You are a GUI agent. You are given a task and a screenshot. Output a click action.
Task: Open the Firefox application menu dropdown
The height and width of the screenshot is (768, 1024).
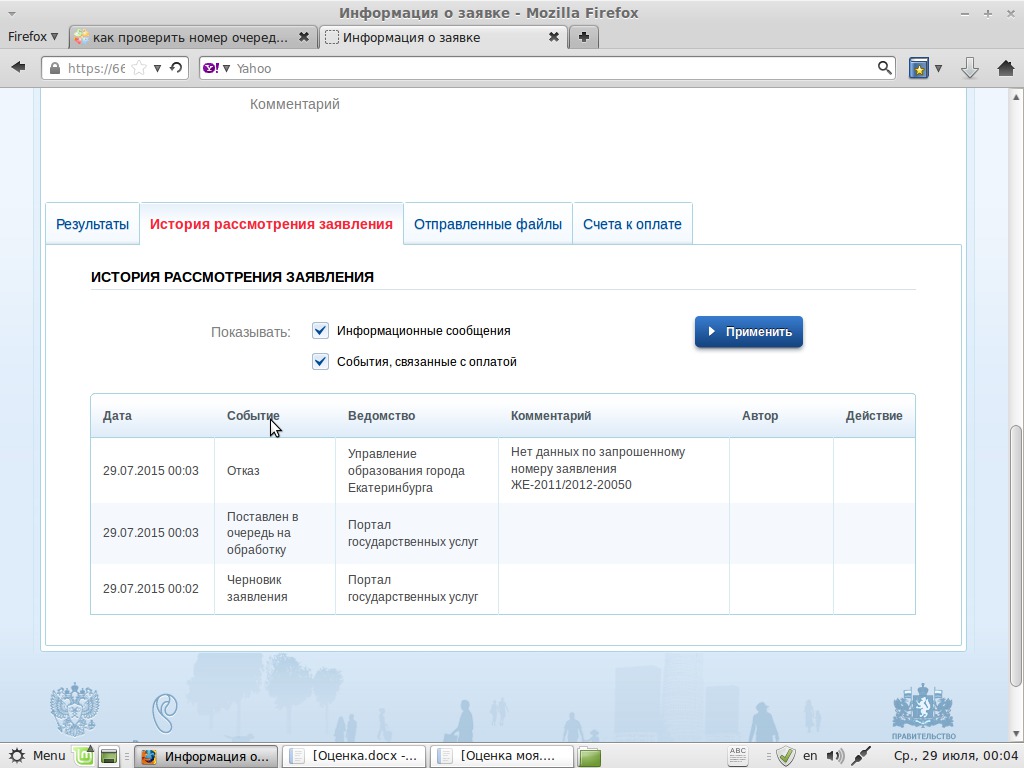click(33, 37)
